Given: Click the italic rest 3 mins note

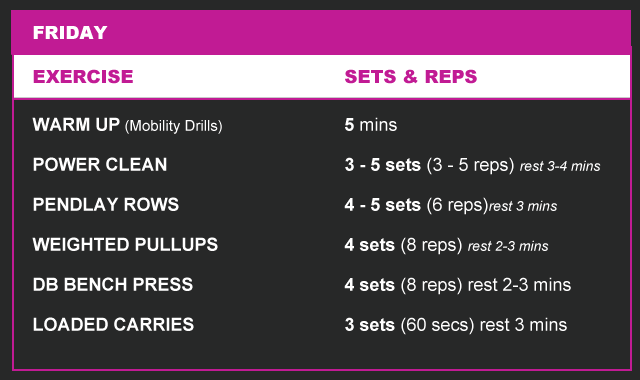Looking at the screenshot, I should click(523, 206).
